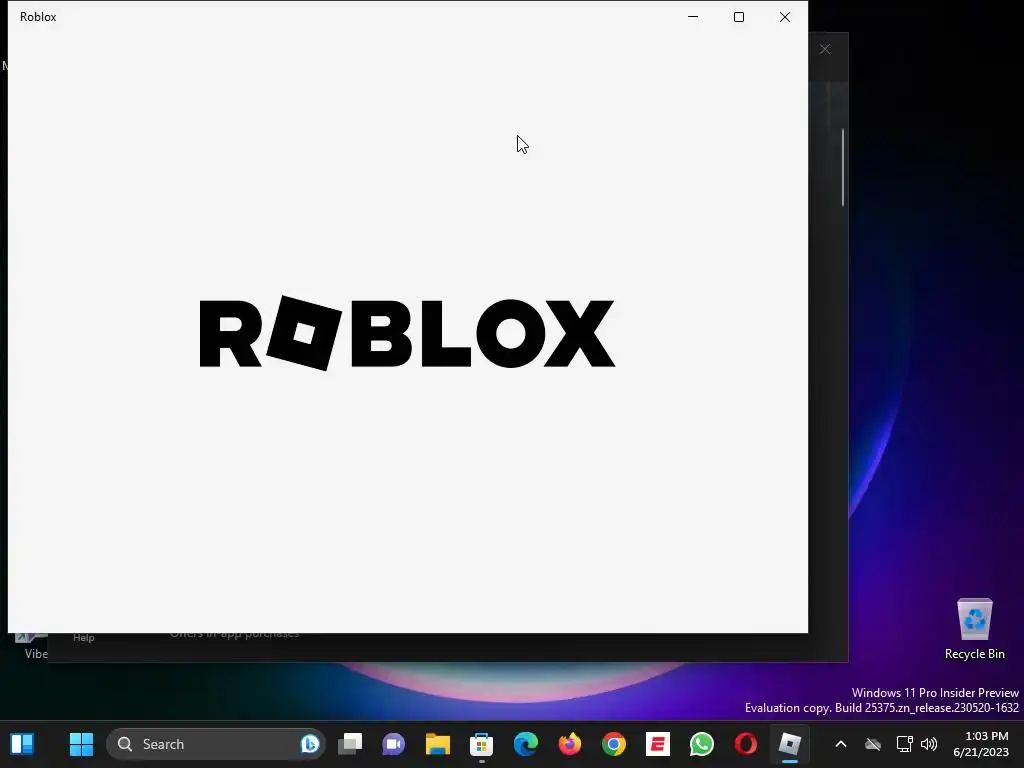This screenshot has width=1024, height=768.
Task: Open network settings from the tray icon
Action: point(904,744)
